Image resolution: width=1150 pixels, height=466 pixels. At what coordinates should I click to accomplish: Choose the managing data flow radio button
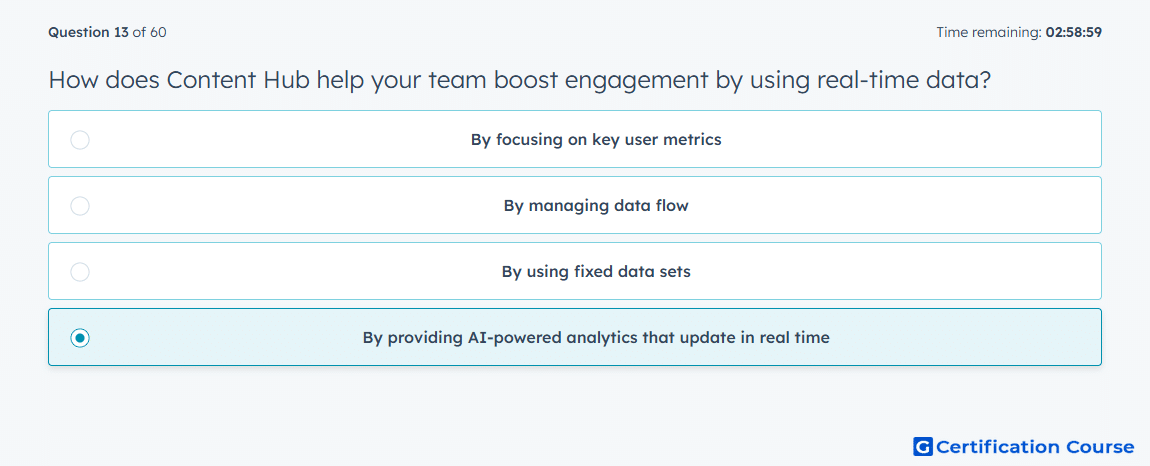[80, 205]
